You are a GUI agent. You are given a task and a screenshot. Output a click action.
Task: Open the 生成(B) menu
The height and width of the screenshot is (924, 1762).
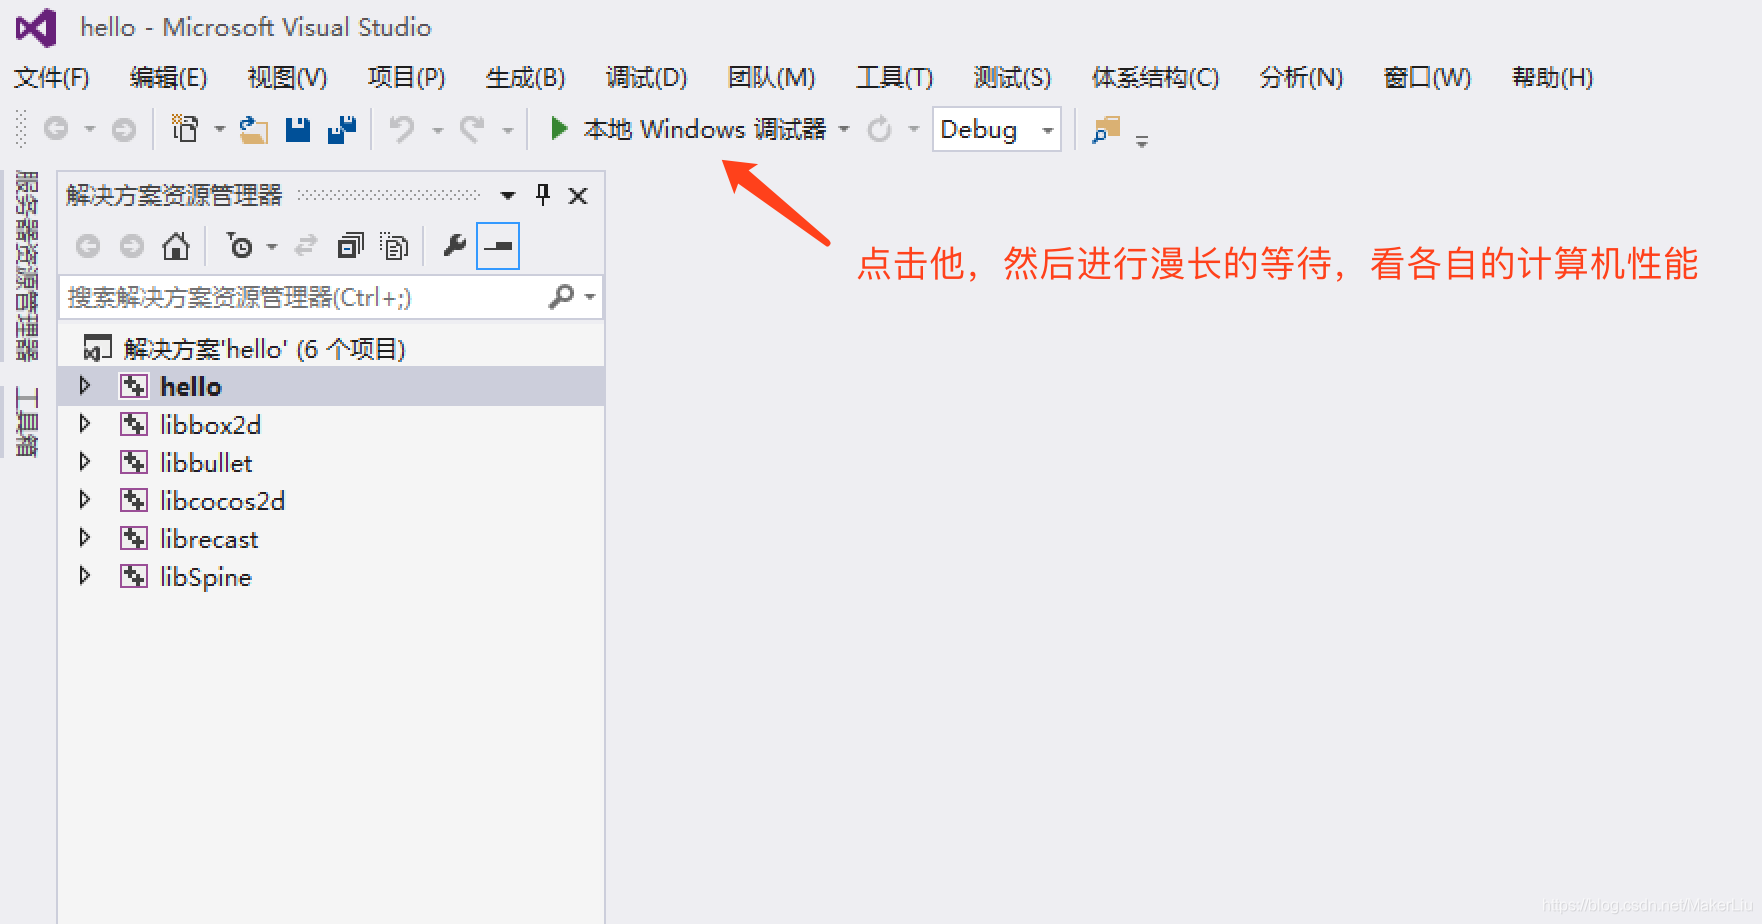point(525,78)
